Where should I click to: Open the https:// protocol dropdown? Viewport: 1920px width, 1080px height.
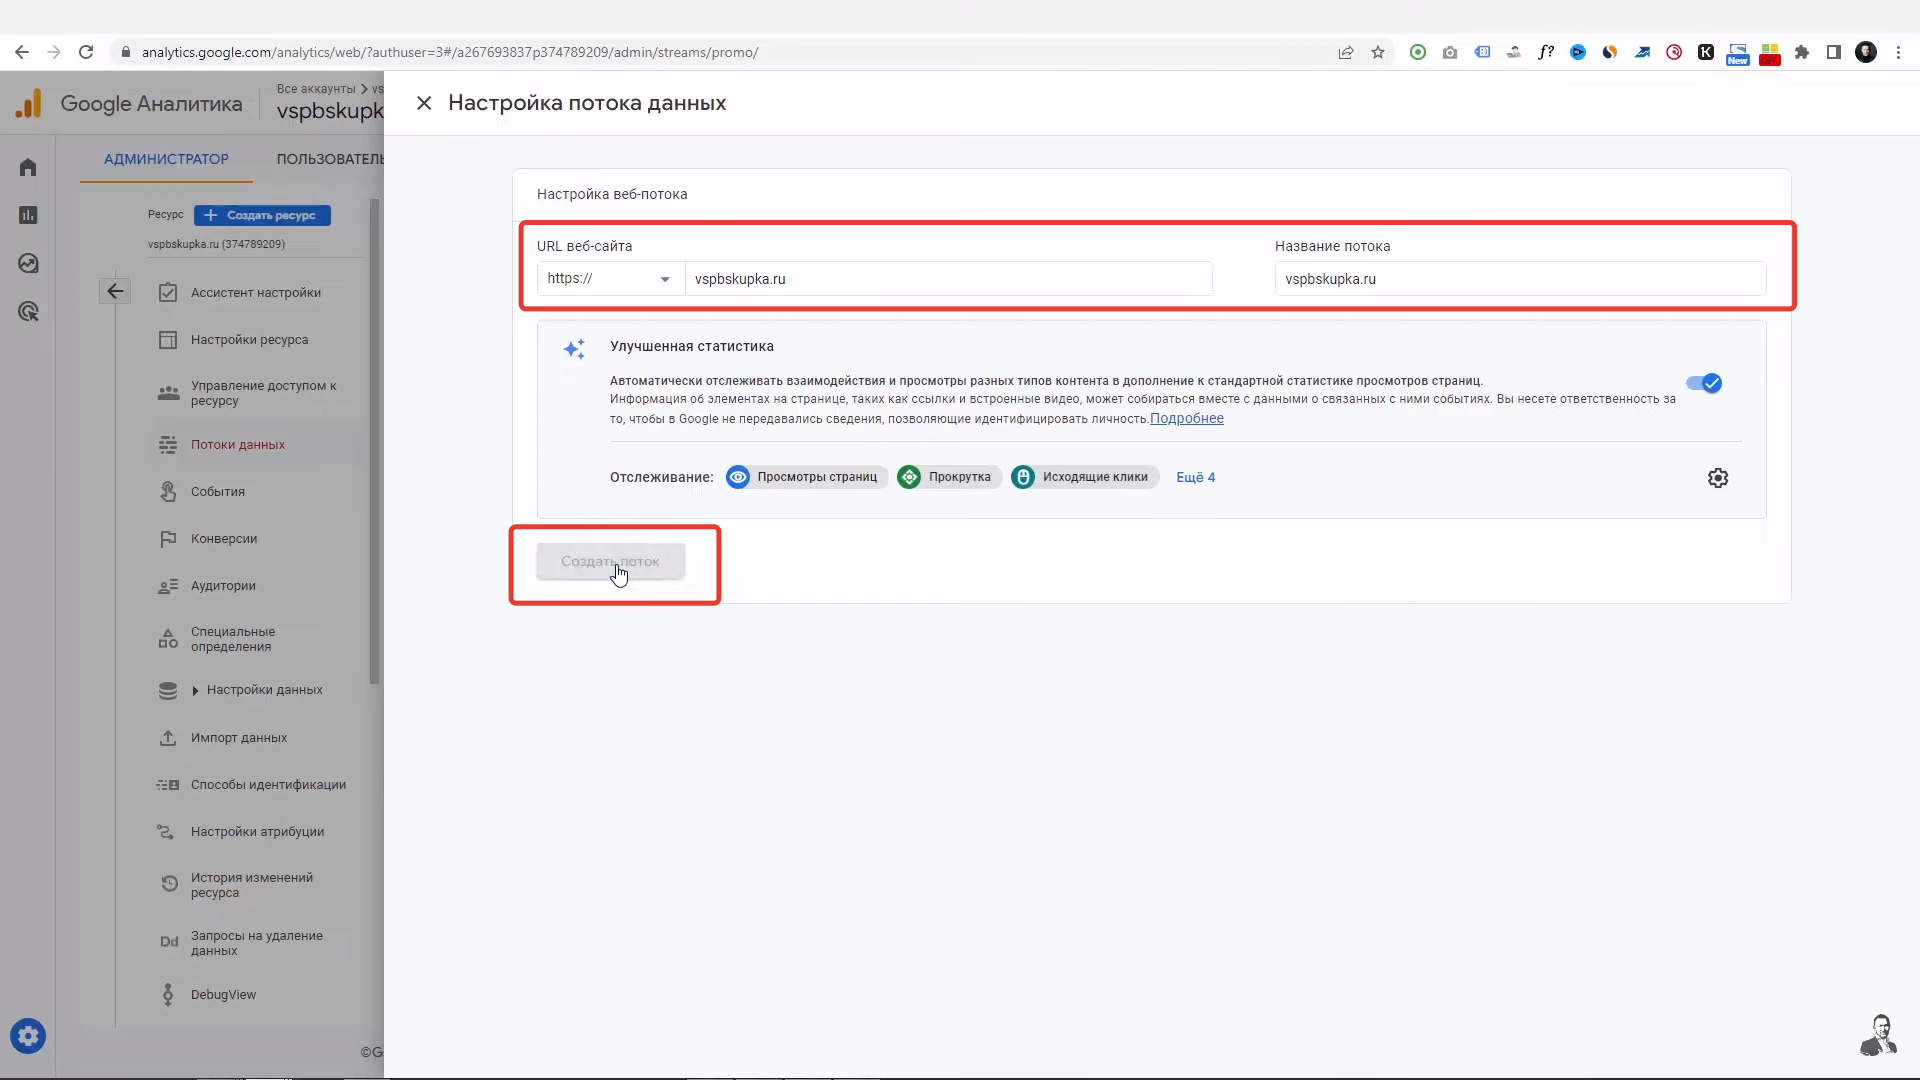[610, 279]
